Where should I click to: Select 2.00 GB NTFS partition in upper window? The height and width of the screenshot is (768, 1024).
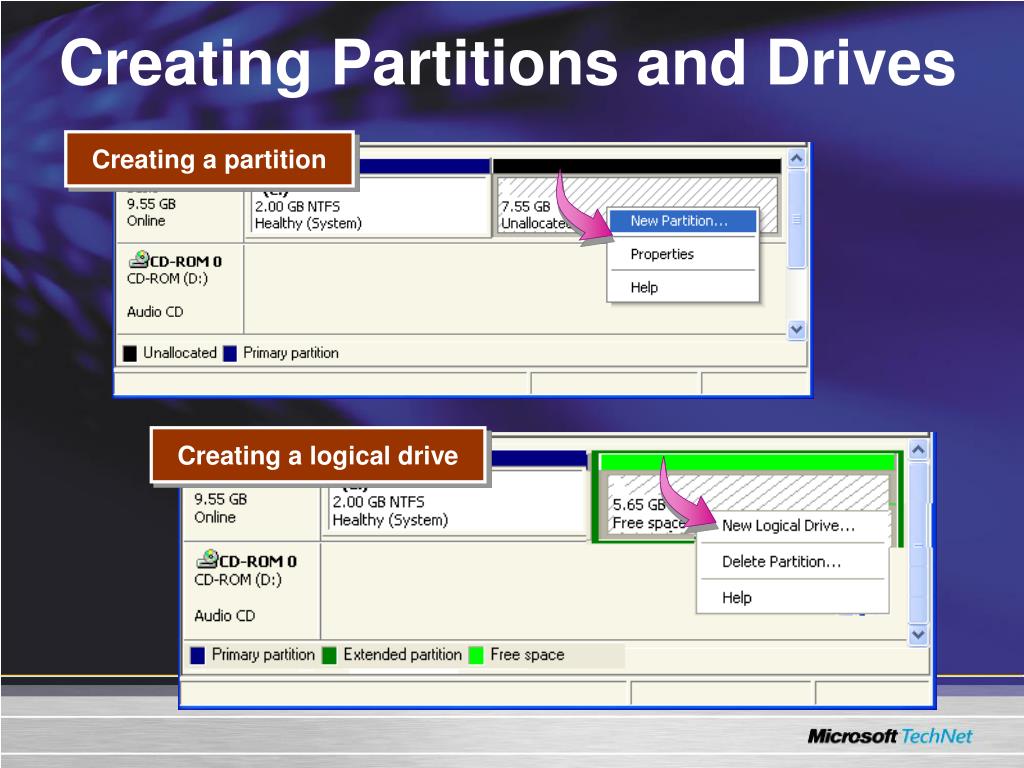click(370, 206)
